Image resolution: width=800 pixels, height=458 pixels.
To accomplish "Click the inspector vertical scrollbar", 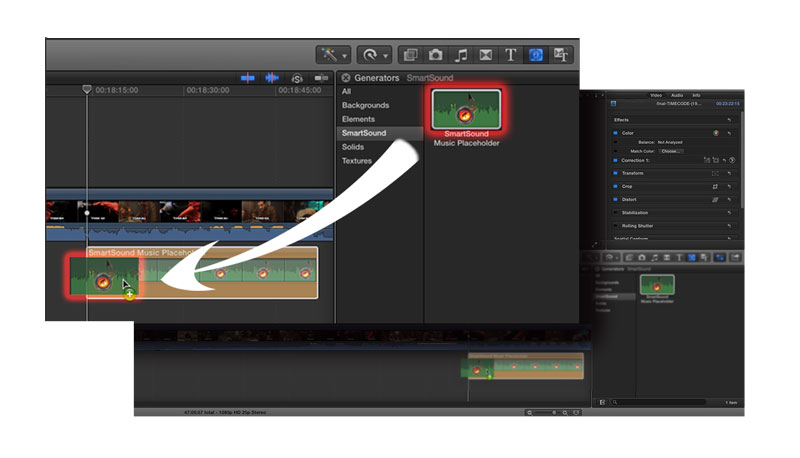I will 741,159.
